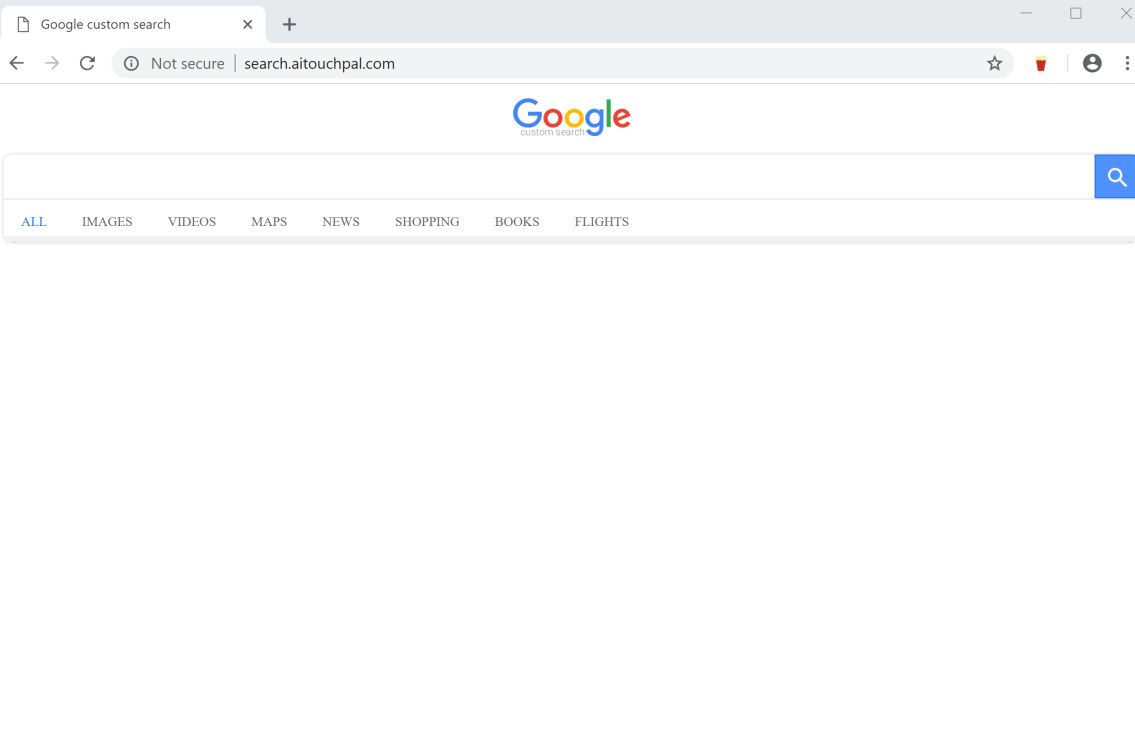
Task: Open a new tab with the plus button
Action: tap(290, 25)
